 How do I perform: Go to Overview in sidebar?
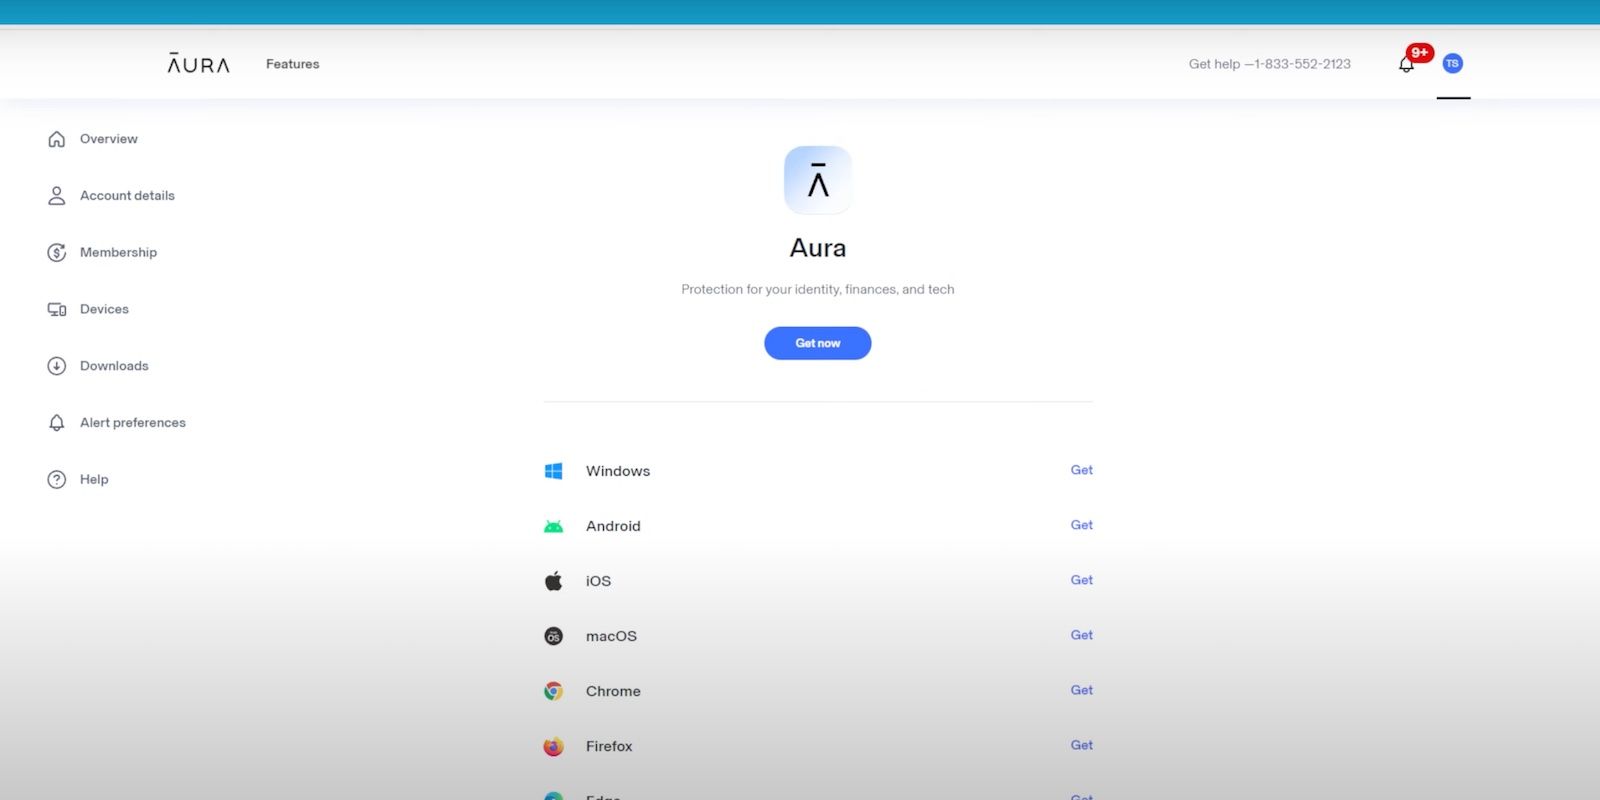(109, 139)
